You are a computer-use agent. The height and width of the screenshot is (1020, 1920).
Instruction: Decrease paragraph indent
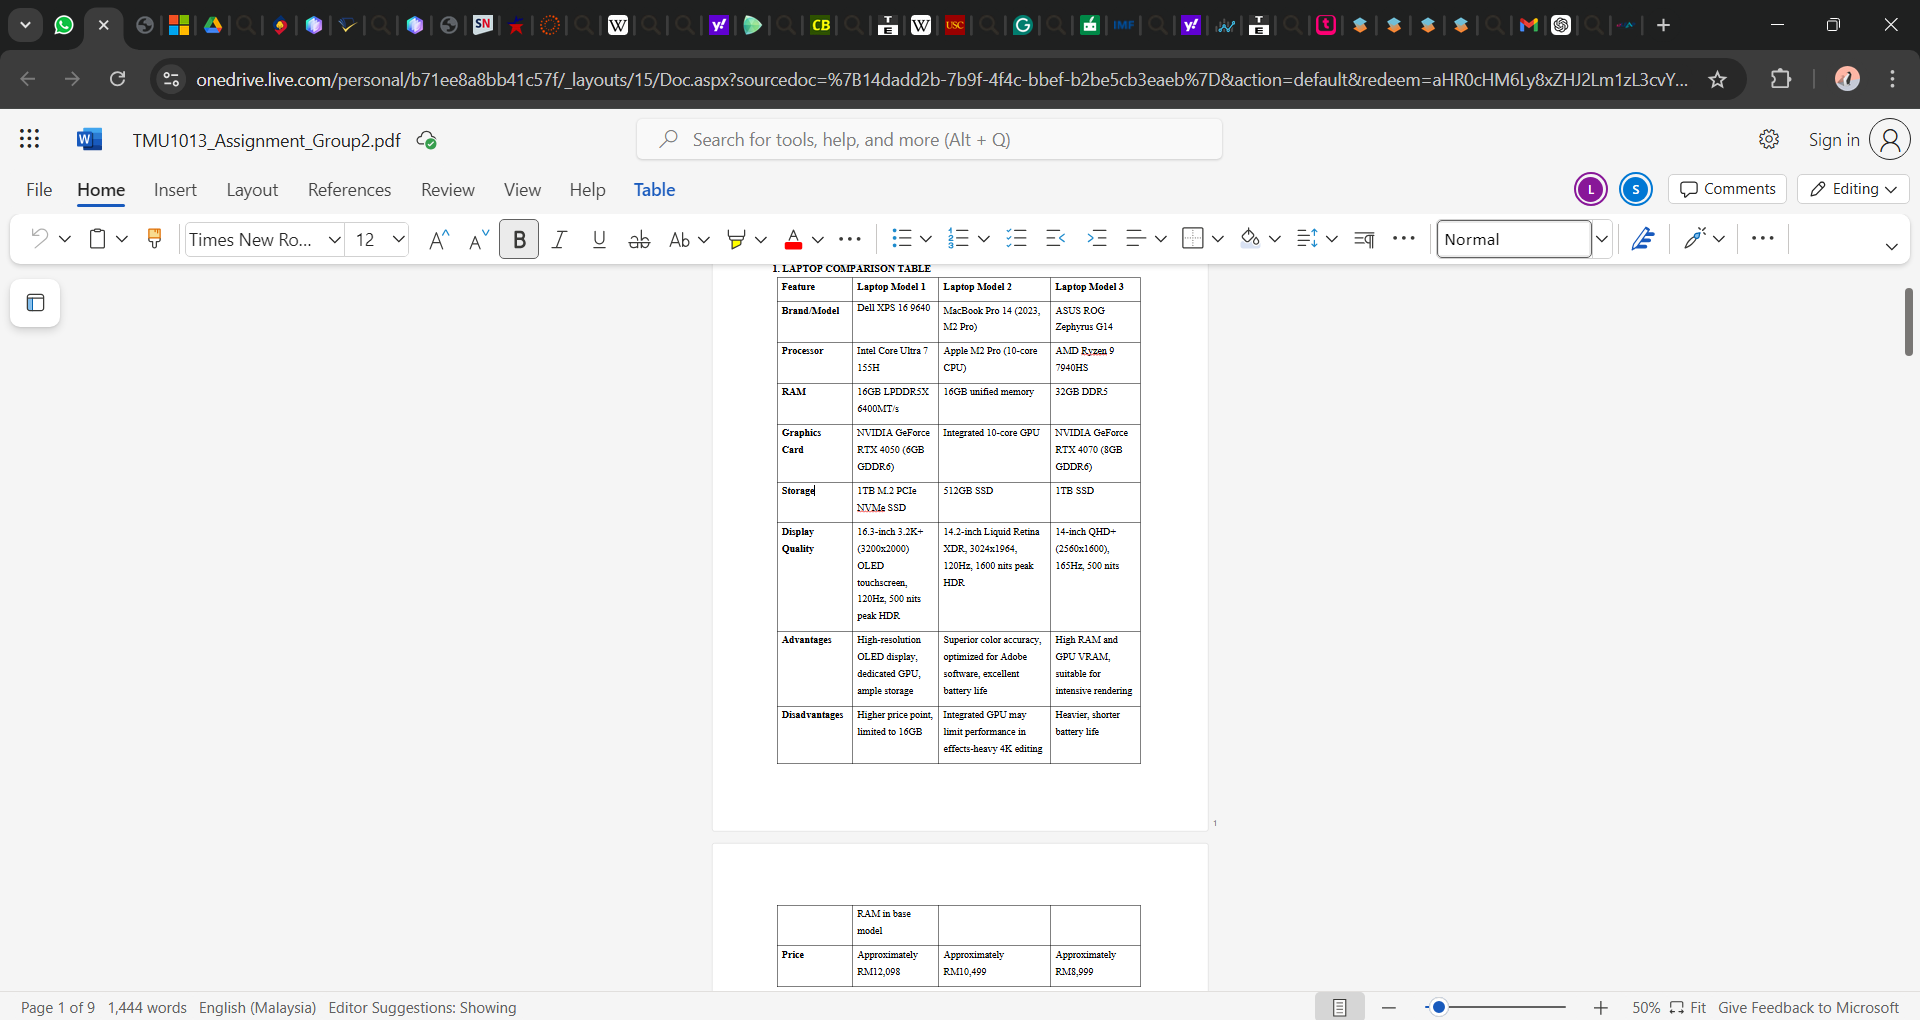(1056, 239)
